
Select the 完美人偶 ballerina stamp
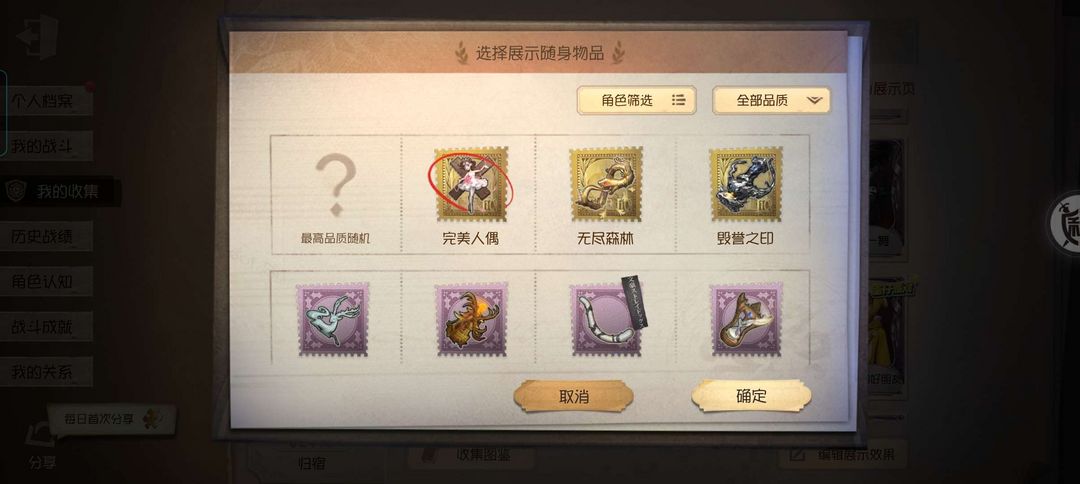[x=471, y=183]
